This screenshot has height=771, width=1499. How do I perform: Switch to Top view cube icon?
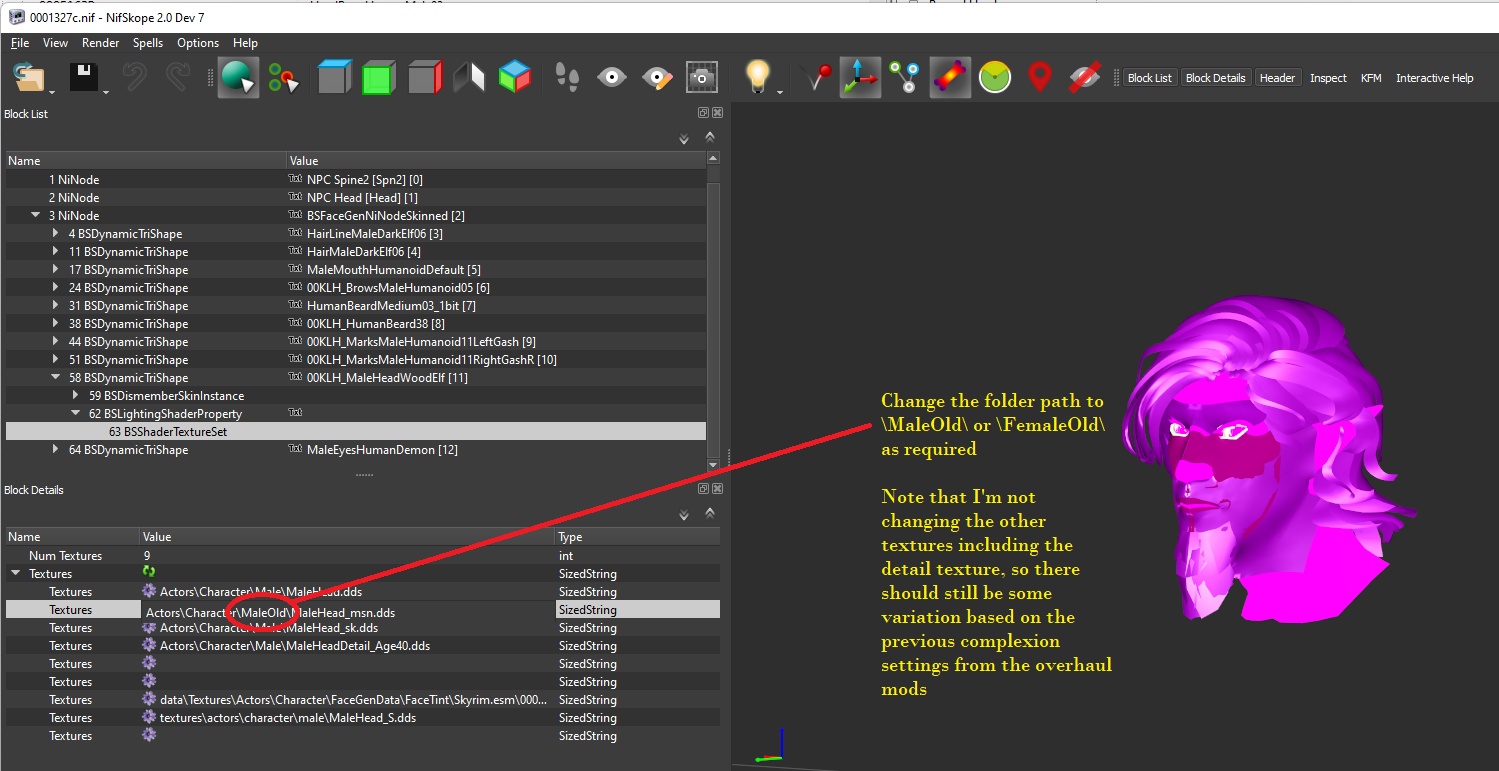coord(335,78)
